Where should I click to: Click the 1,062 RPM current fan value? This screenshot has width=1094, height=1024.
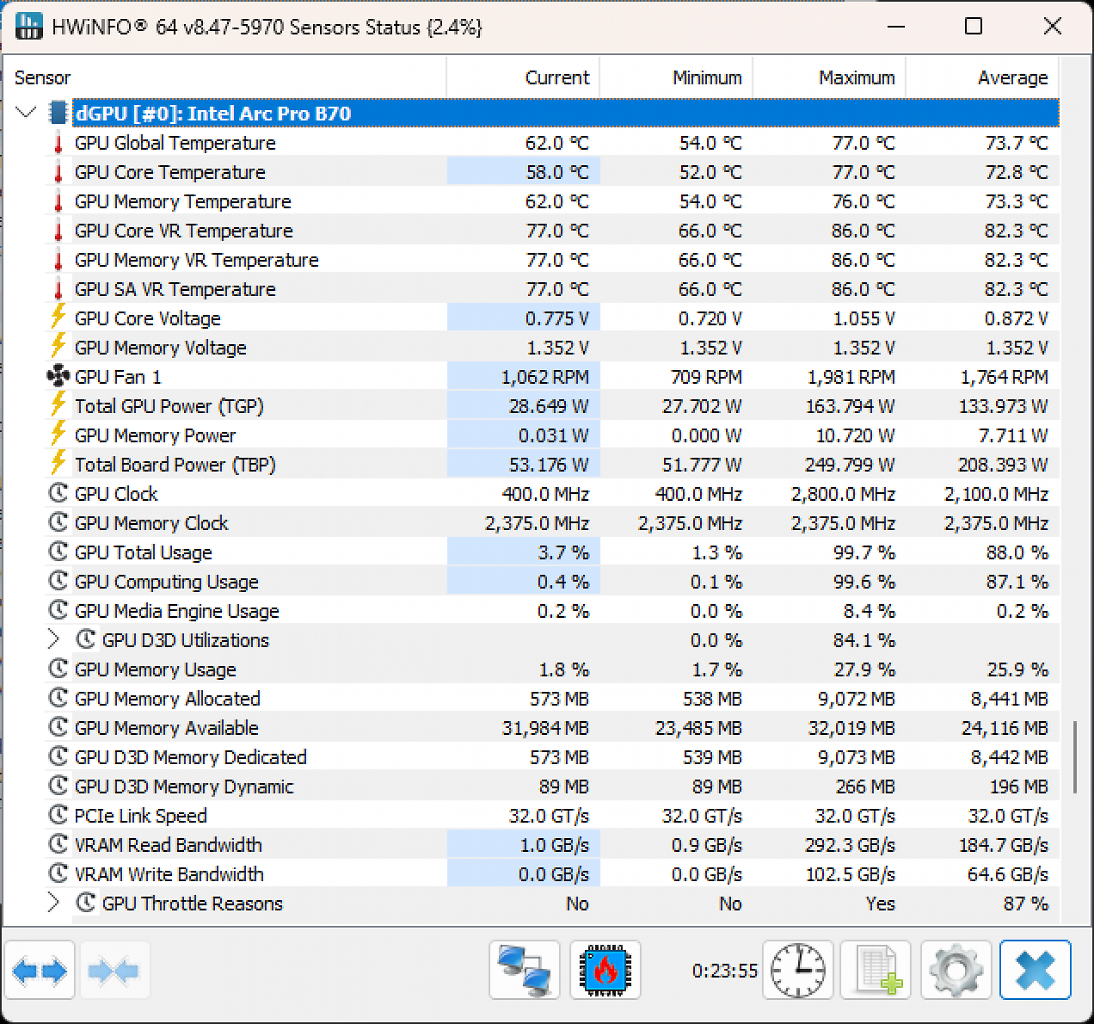click(545, 377)
